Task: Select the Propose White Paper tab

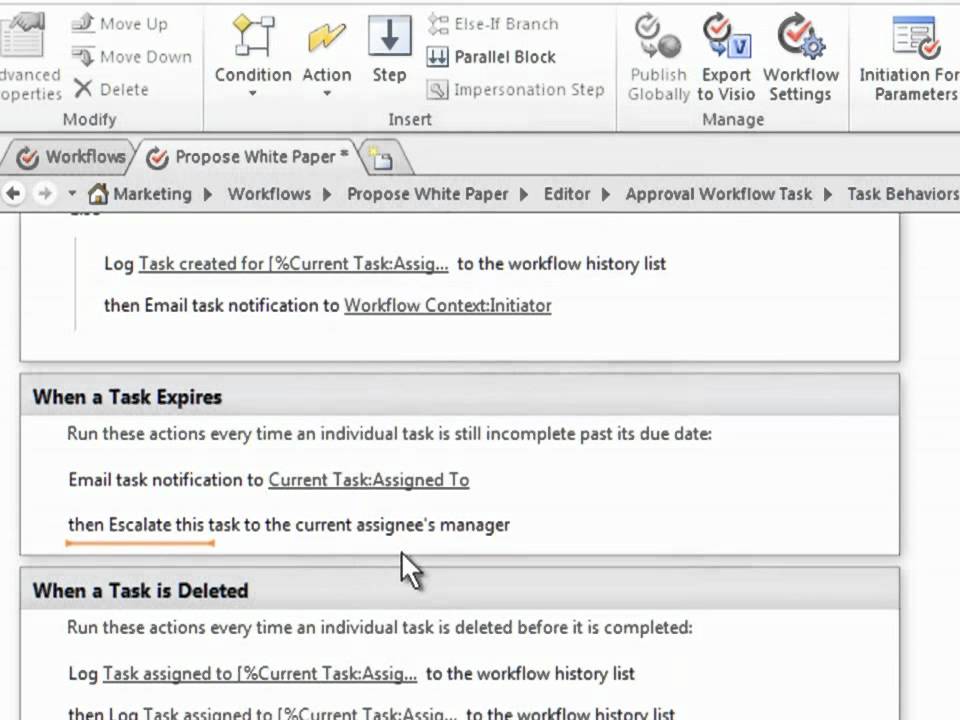Action: (x=247, y=157)
